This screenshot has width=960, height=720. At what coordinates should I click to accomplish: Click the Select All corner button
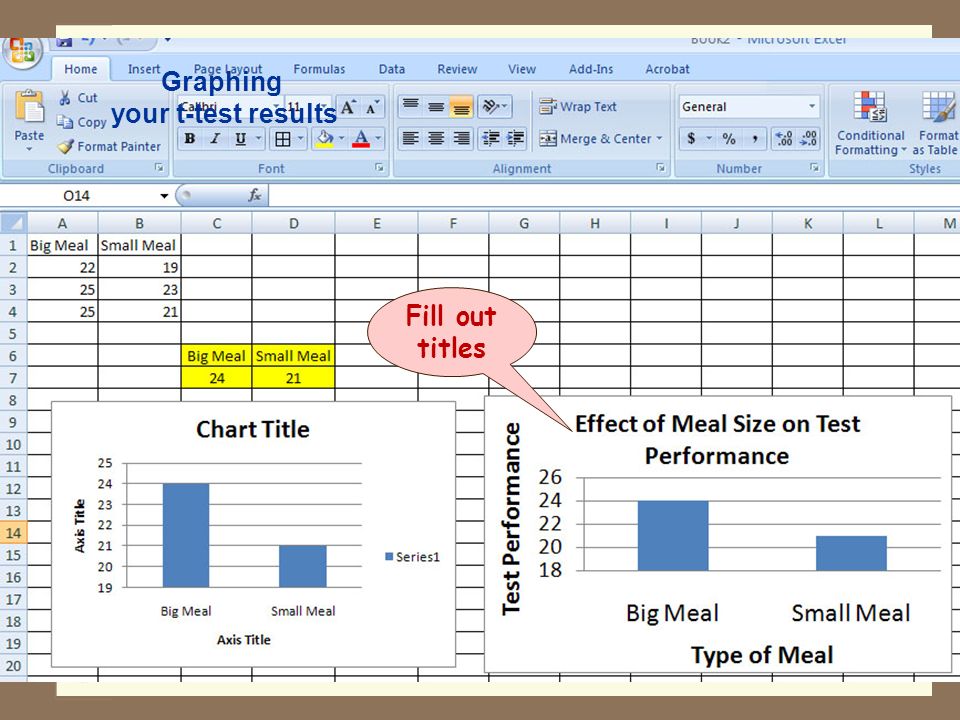[x=13, y=223]
